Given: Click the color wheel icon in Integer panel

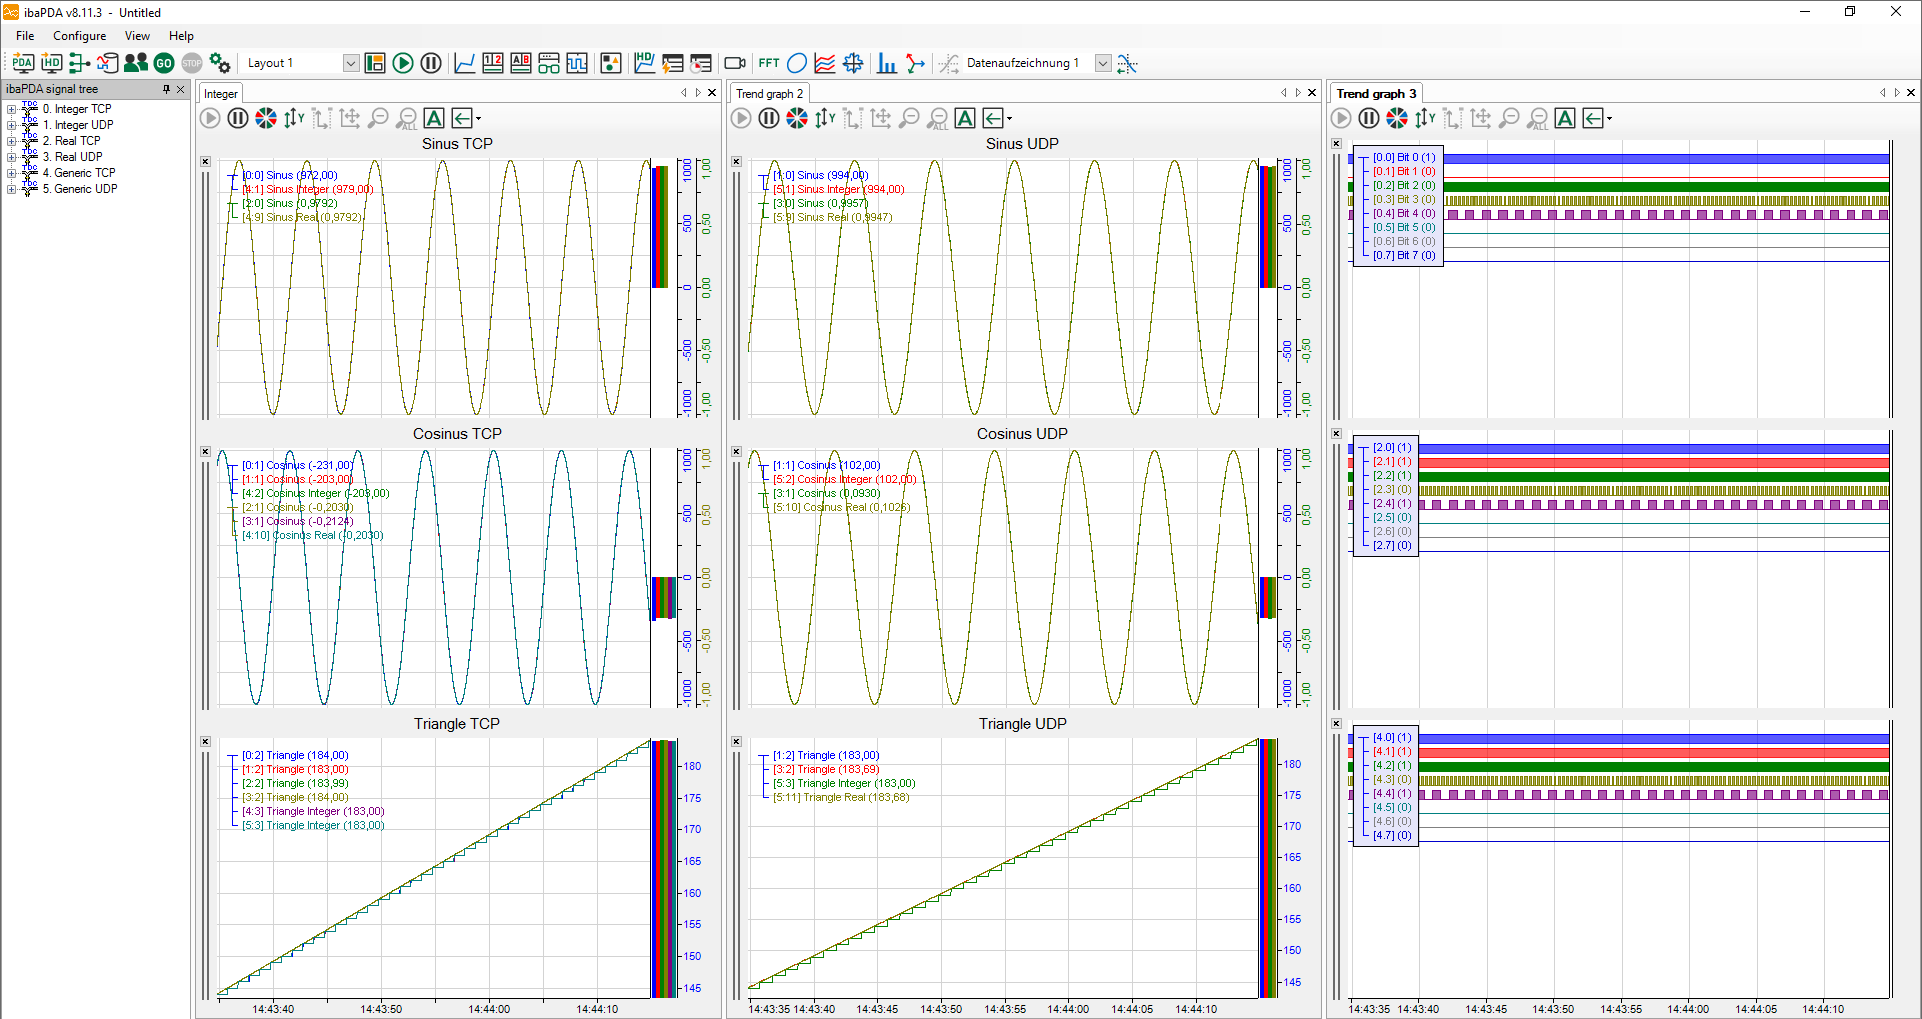Looking at the screenshot, I should point(266,118).
